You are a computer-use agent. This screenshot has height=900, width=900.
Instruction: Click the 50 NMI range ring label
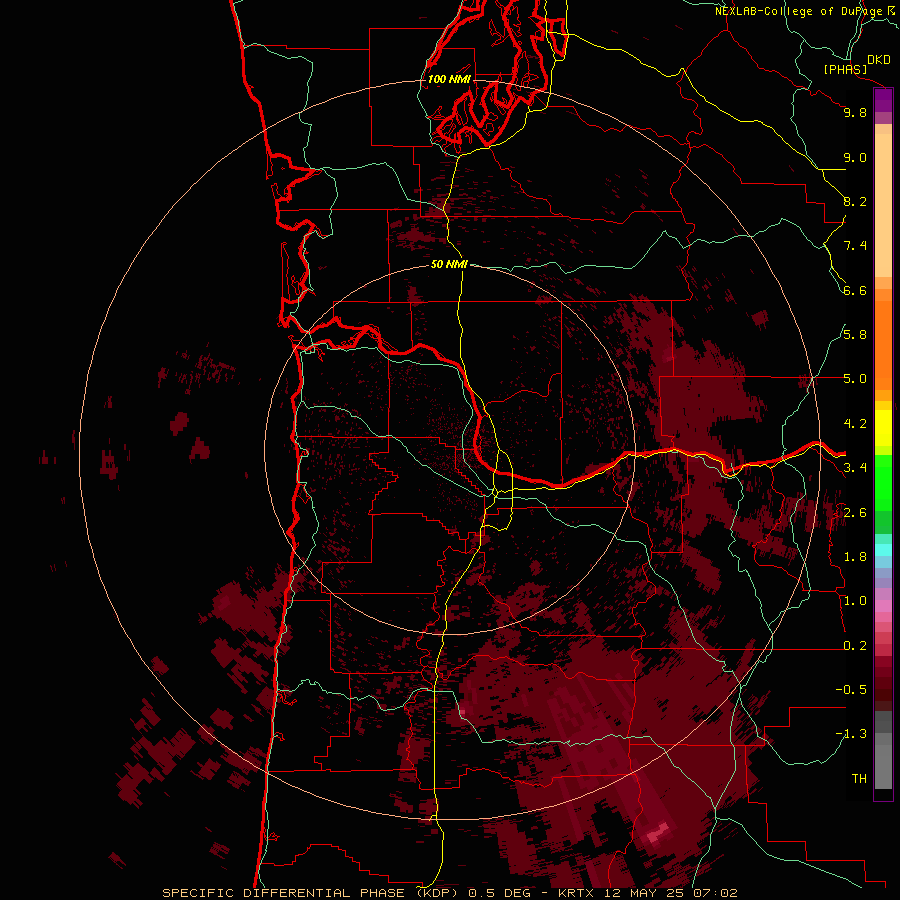pos(449,264)
